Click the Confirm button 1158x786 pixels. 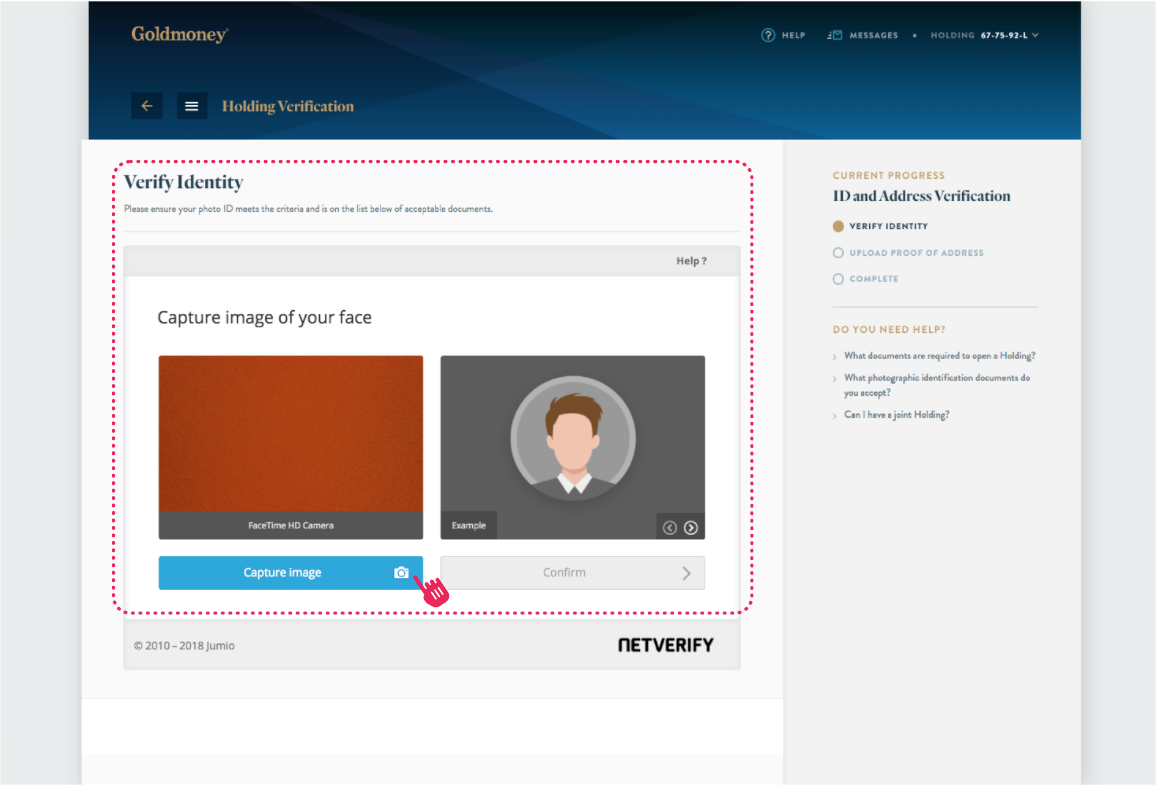tap(572, 573)
